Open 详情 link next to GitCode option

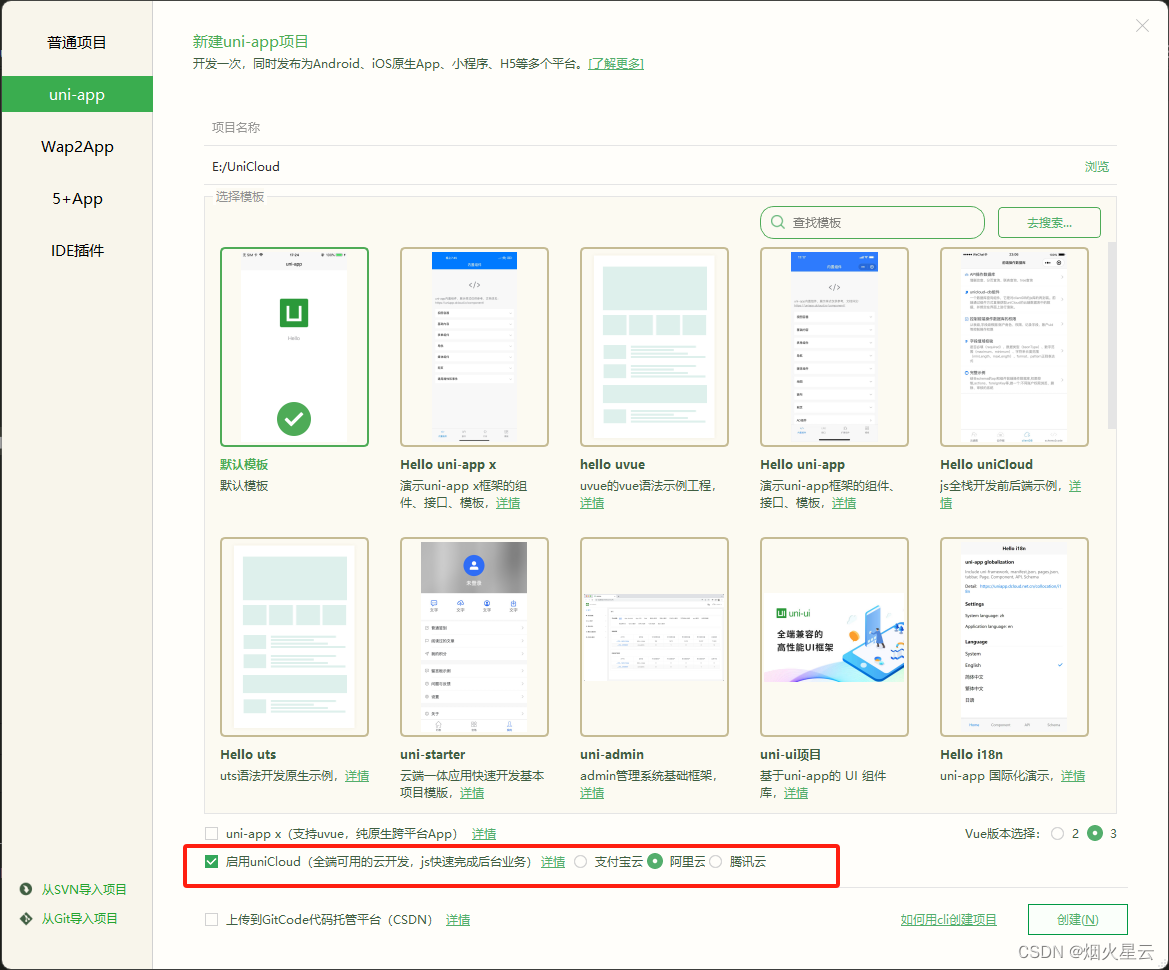click(458, 921)
